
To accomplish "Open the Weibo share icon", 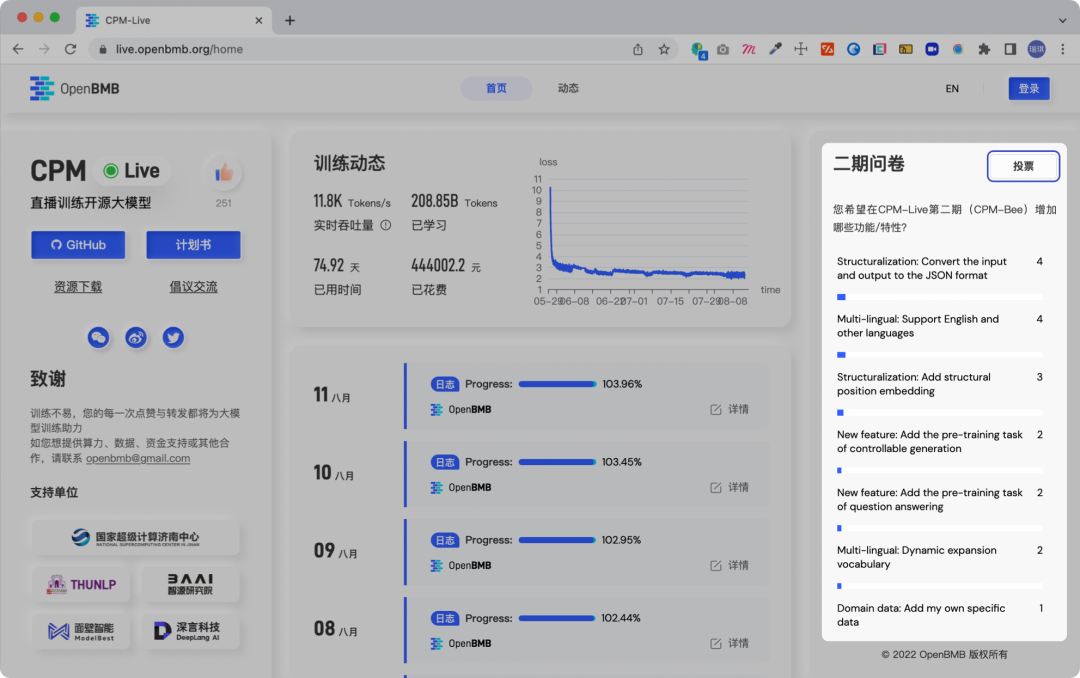I will pyautogui.click(x=136, y=337).
